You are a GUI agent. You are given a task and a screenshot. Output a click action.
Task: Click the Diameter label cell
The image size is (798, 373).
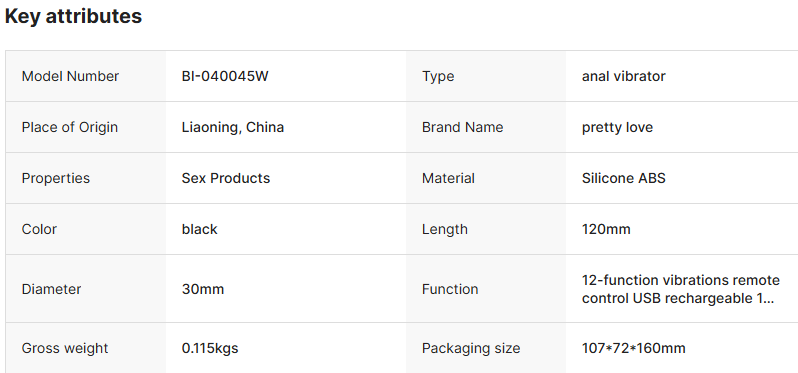(86, 289)
